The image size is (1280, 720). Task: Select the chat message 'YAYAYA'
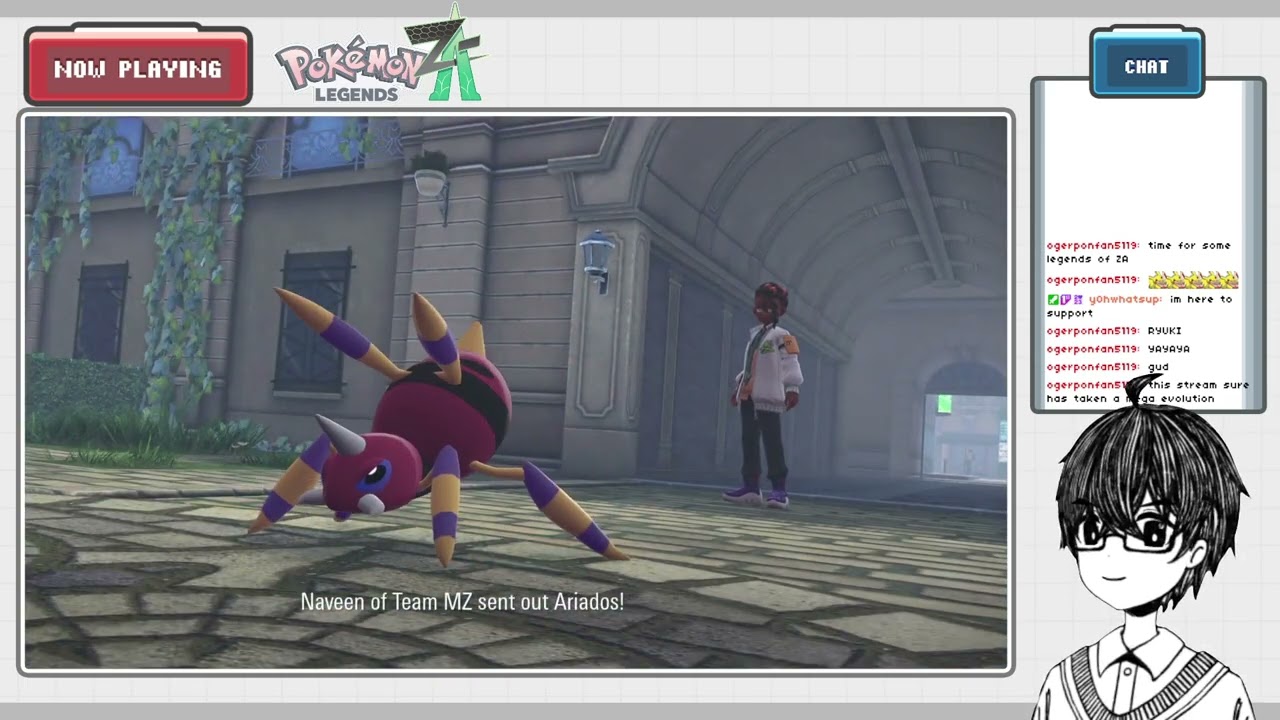click(1169, 349)
